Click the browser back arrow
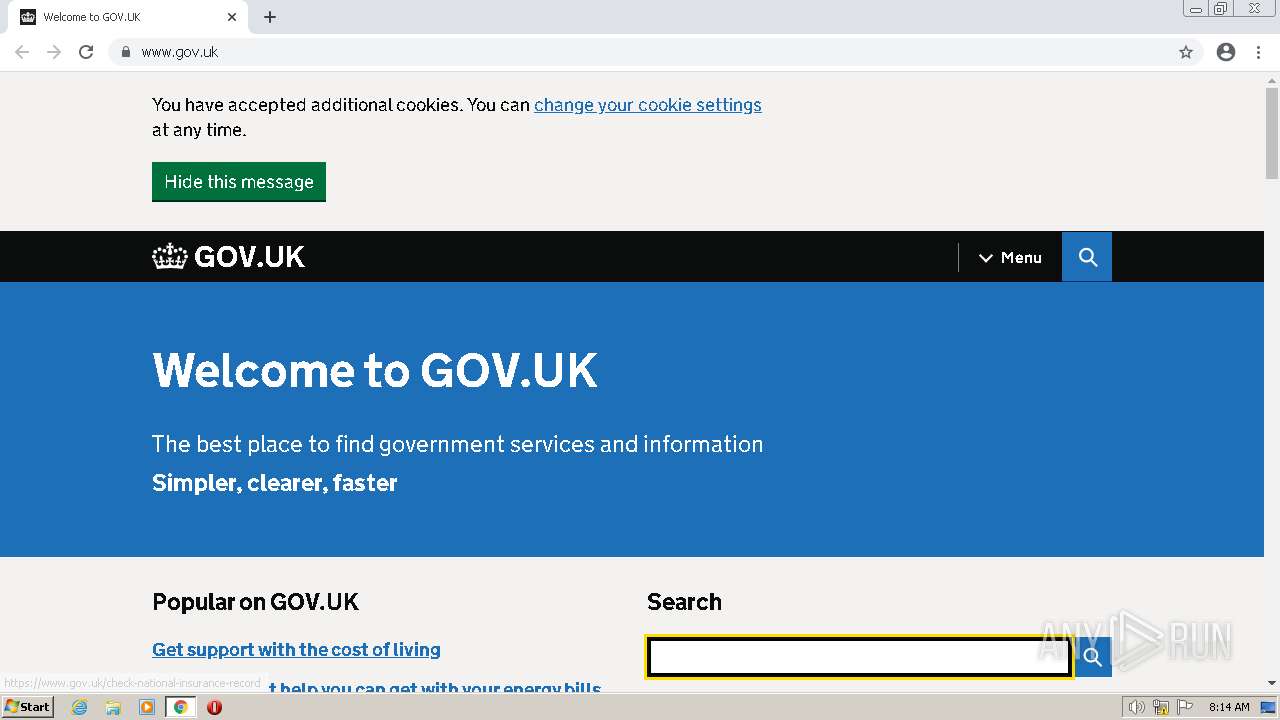 (x=22, y=52)
